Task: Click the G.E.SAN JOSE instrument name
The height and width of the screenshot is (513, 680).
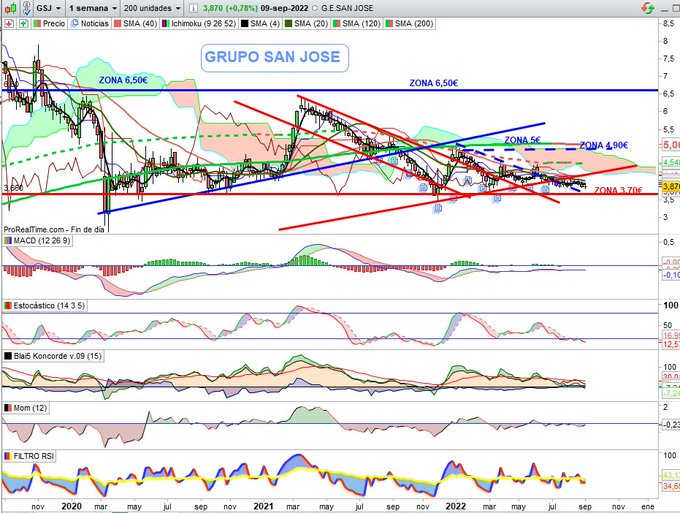Action: coord(347,8)
